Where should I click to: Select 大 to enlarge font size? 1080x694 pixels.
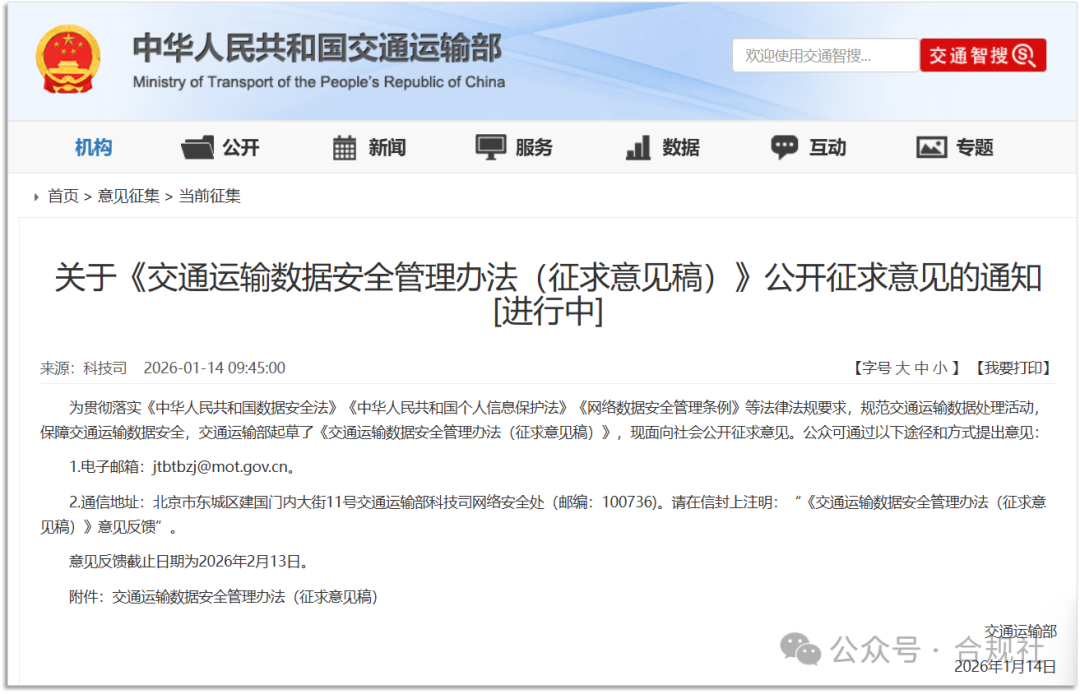pos(901,368)
